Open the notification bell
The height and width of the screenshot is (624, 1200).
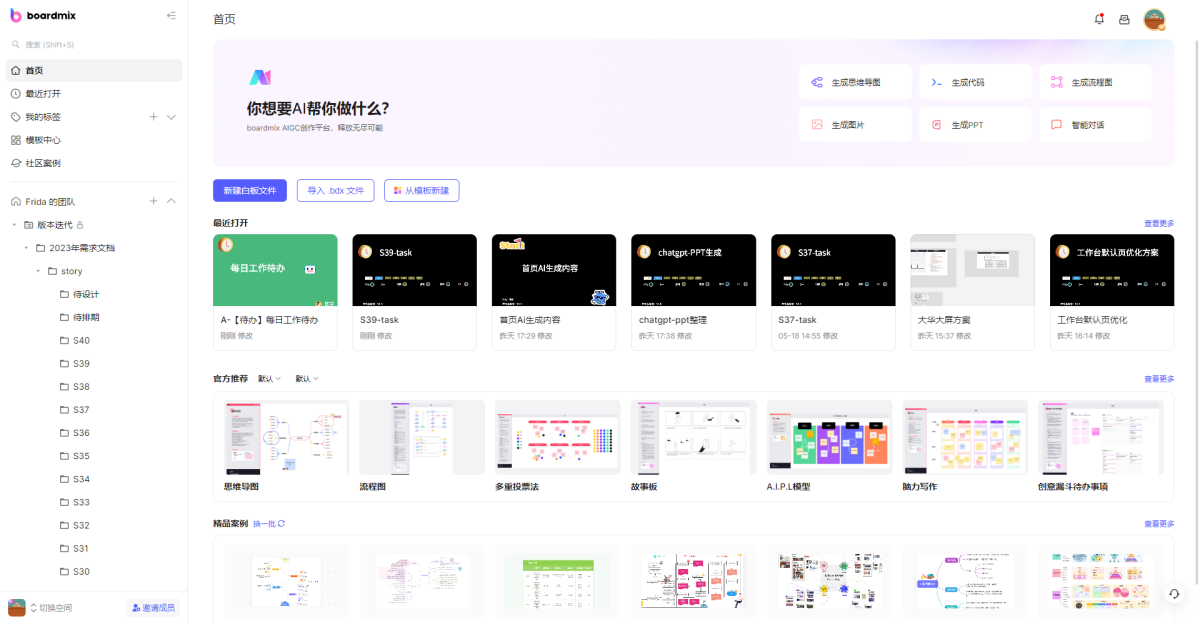coord(1098,17)
